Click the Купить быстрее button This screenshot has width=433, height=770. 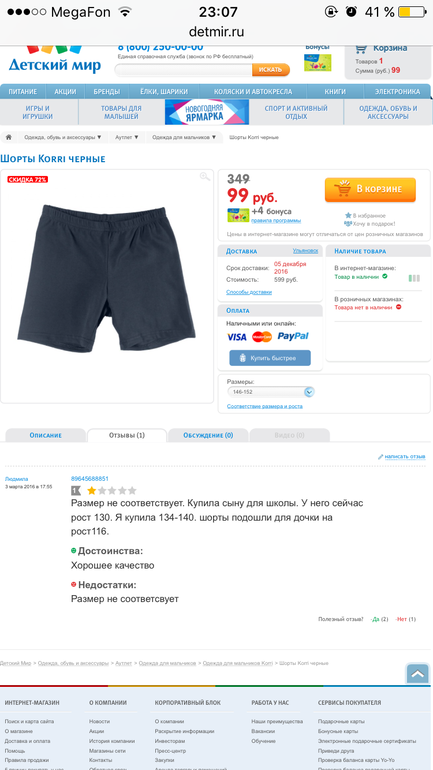click(x=270, y=358)
